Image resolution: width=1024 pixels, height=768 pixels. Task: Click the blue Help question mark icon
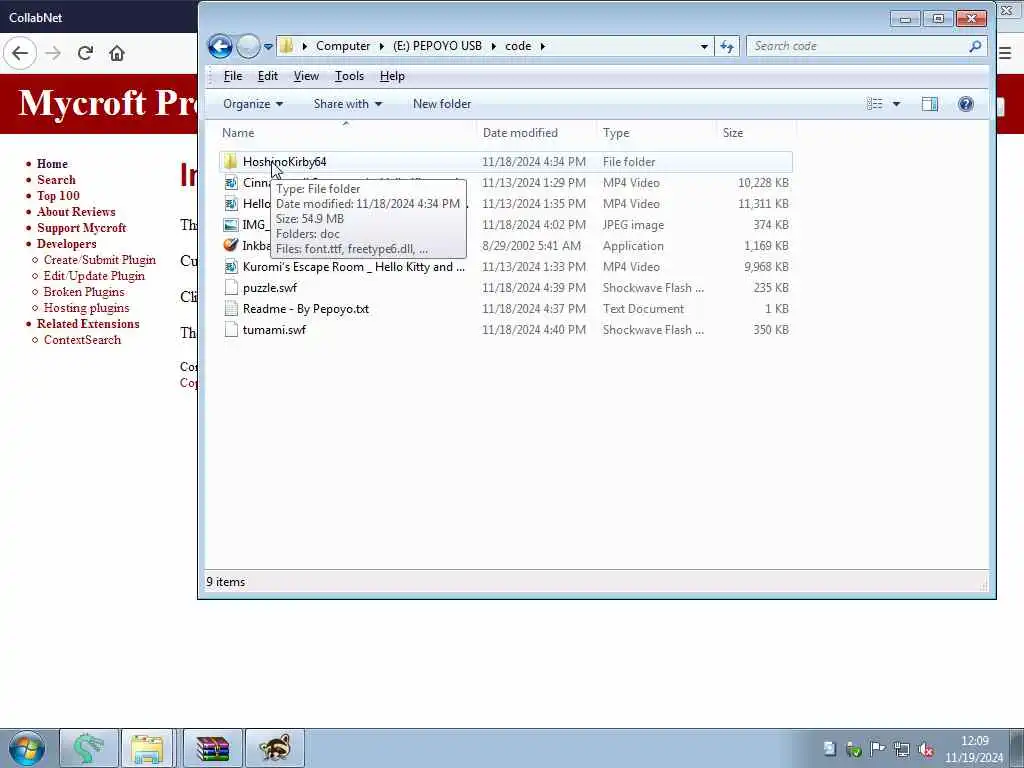click(x=965, y=104)
